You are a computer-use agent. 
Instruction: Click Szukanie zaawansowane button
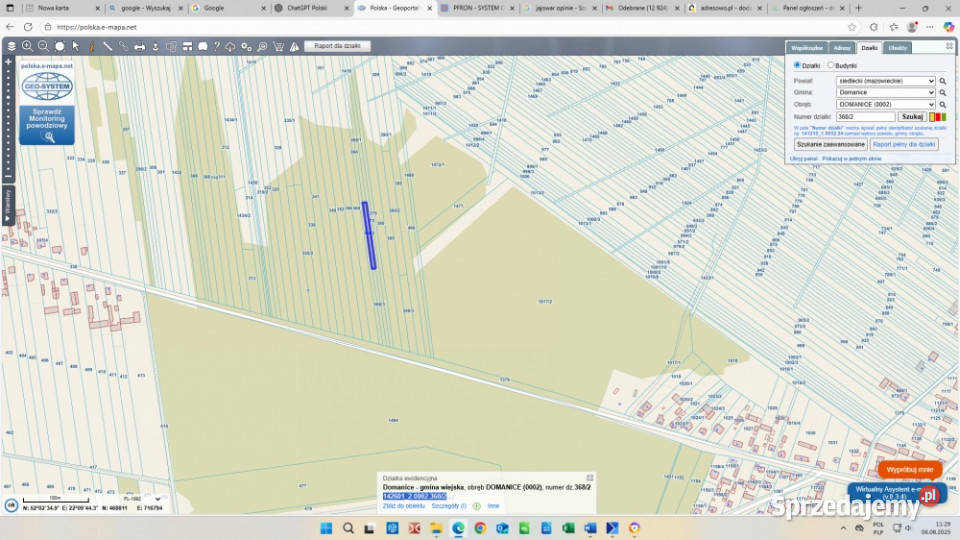click(830, 144)
